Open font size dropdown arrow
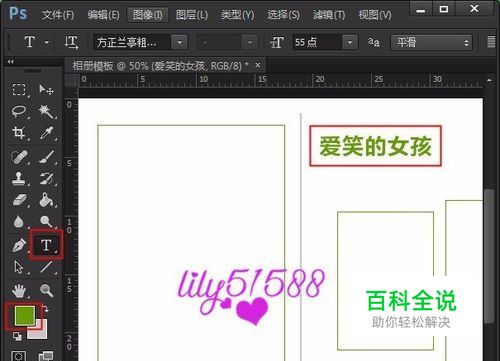This screenshot has height=361, width=500. point(350,43)
